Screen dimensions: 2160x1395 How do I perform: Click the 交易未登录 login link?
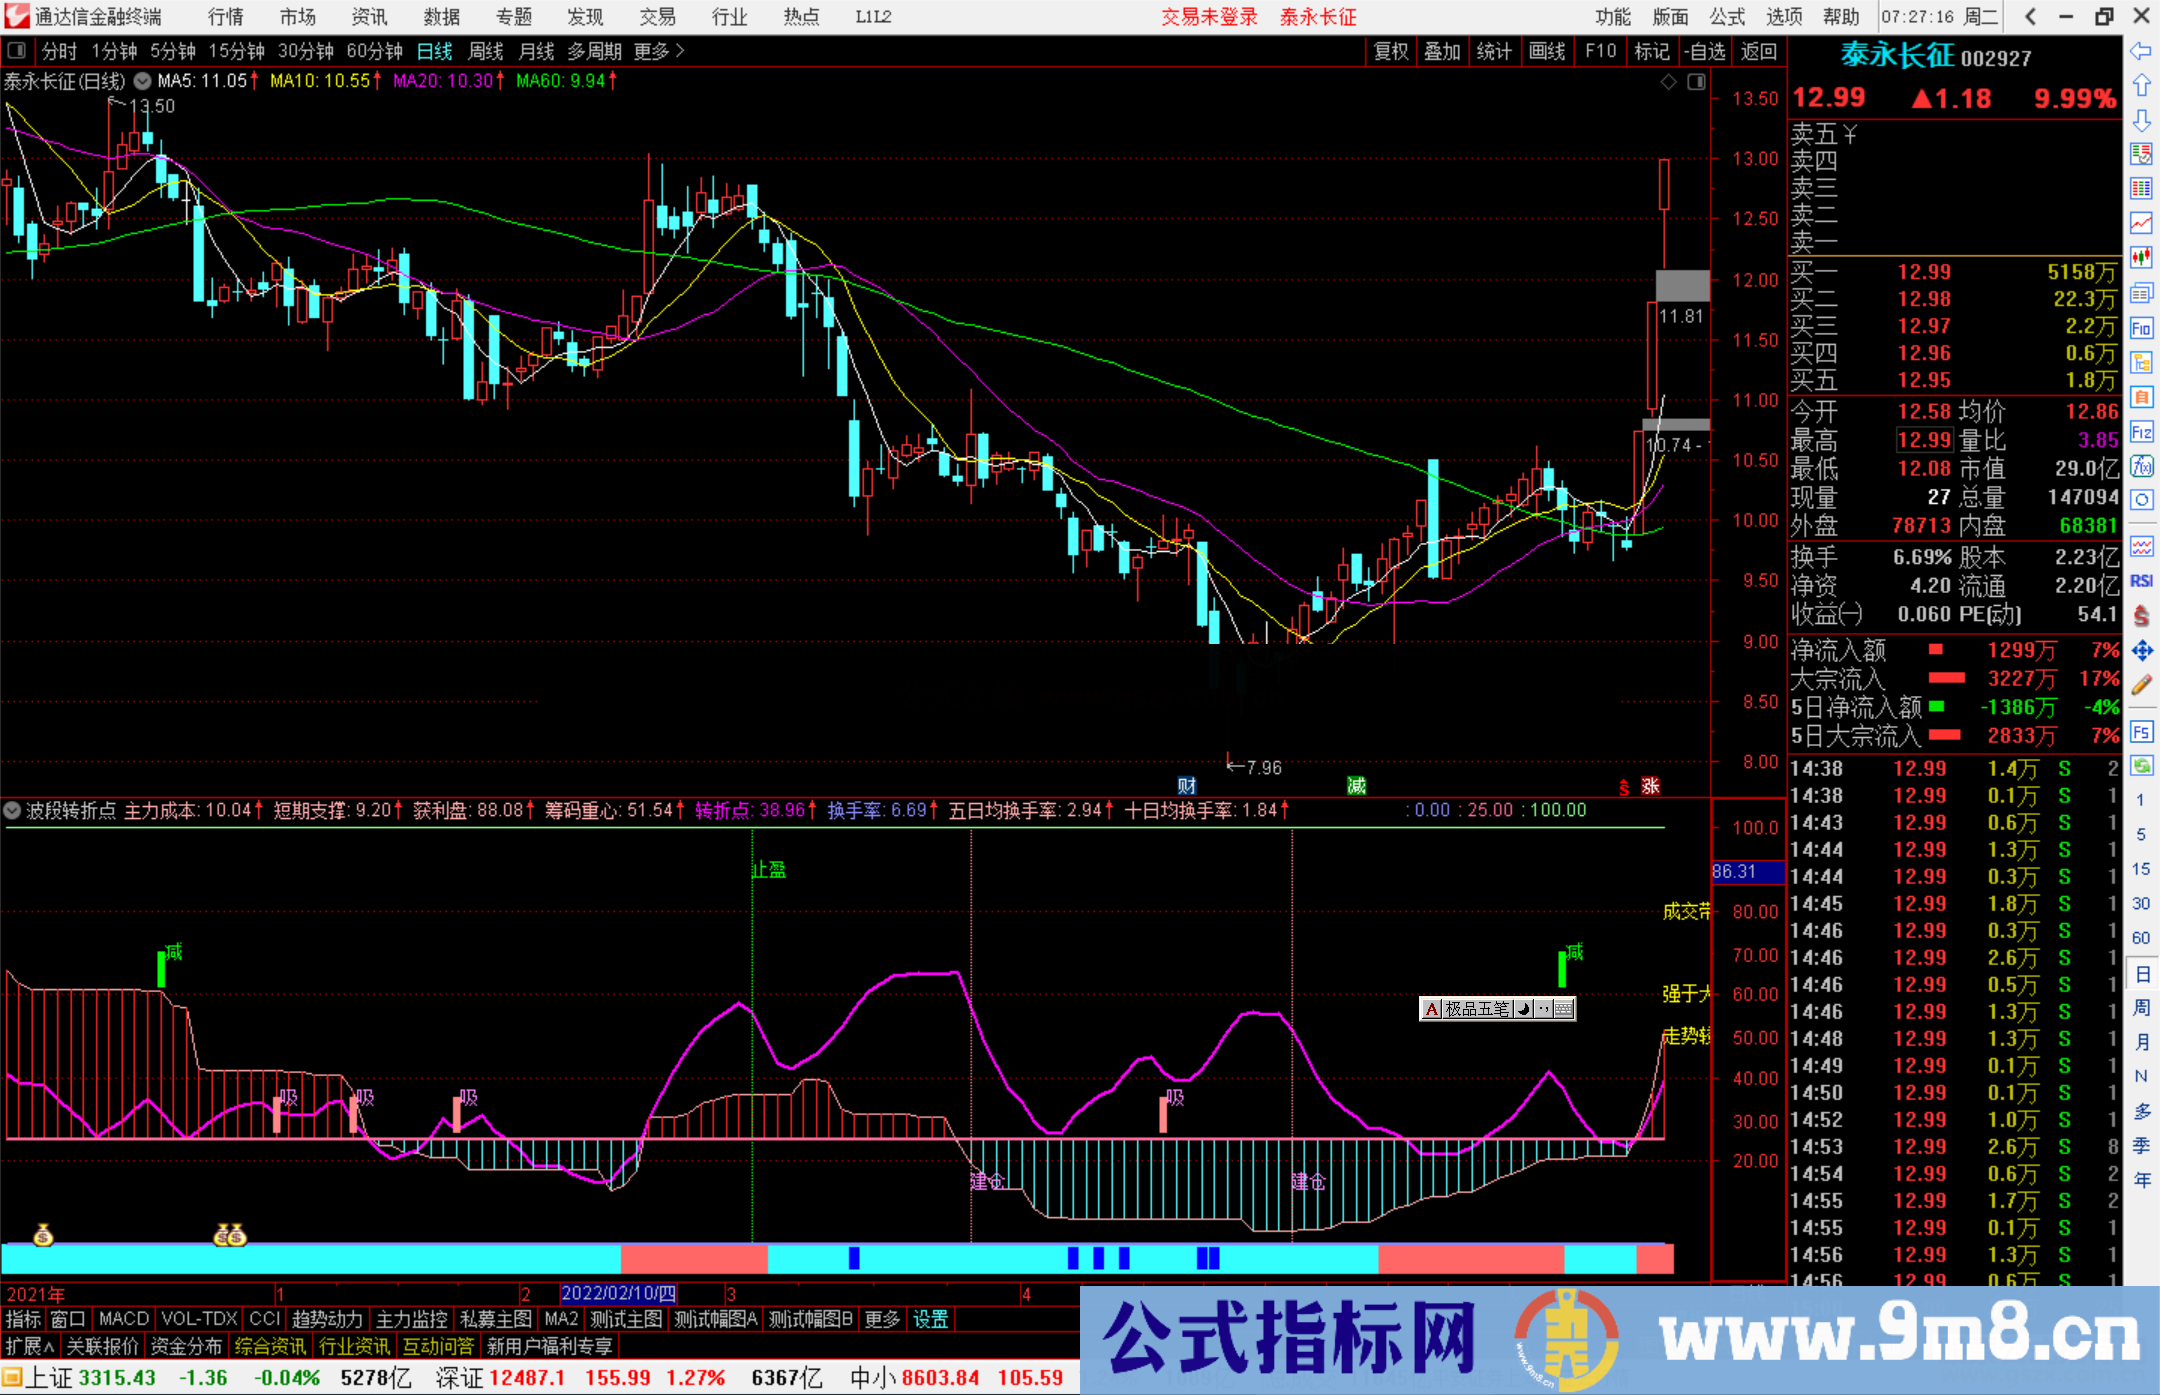tap(1210, 16)
